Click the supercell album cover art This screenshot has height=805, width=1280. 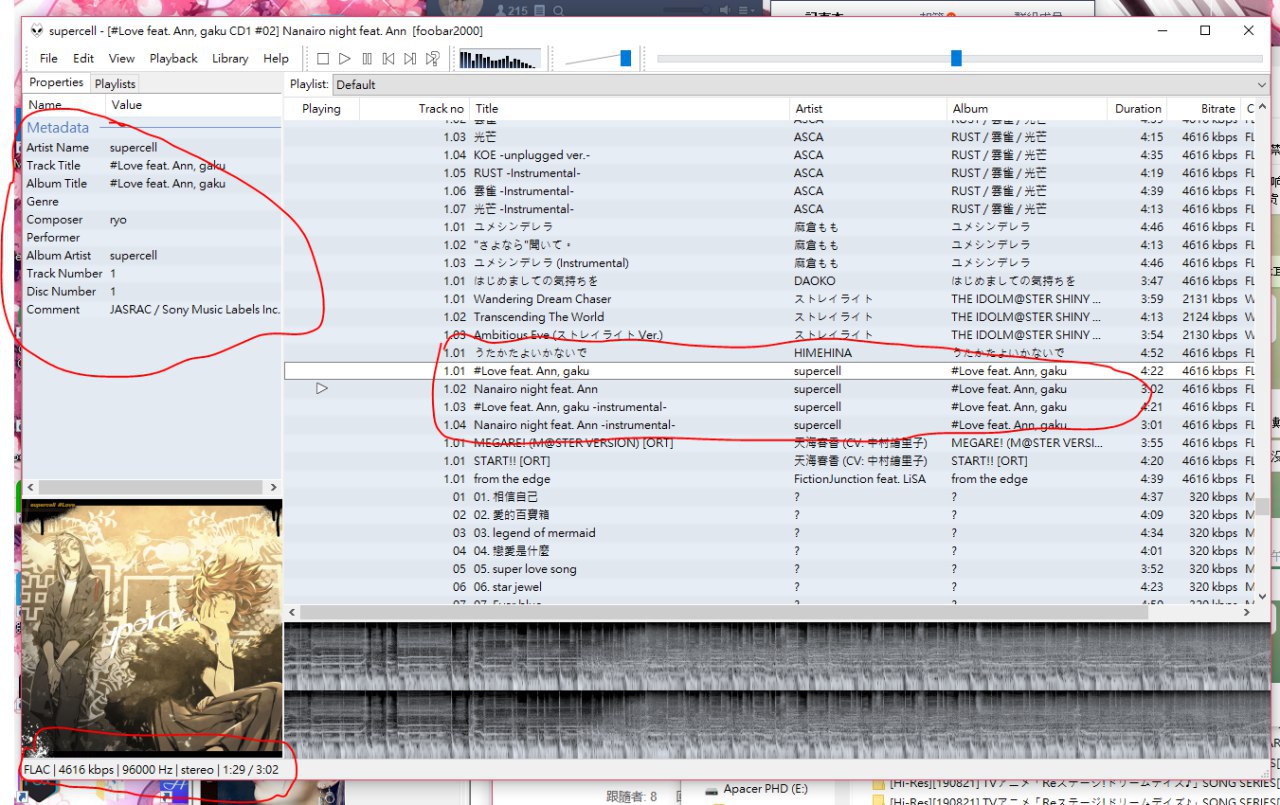coord(152,627)
